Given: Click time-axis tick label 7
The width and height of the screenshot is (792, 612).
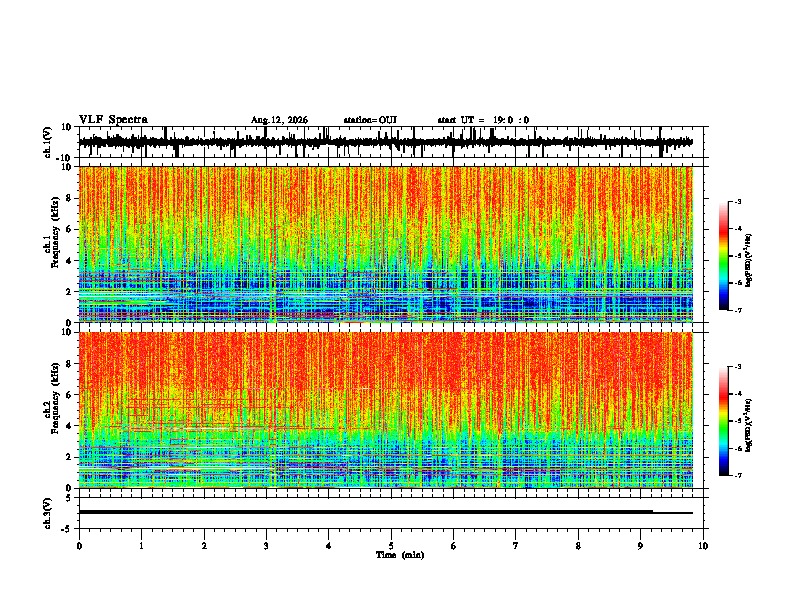Looking at the screenshot, I should (x=516, y=546).
